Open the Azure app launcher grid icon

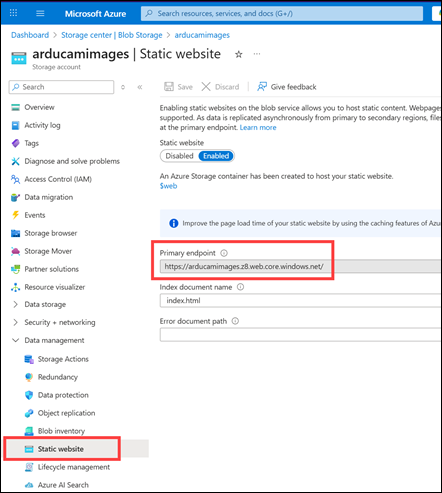pos(13,13)
